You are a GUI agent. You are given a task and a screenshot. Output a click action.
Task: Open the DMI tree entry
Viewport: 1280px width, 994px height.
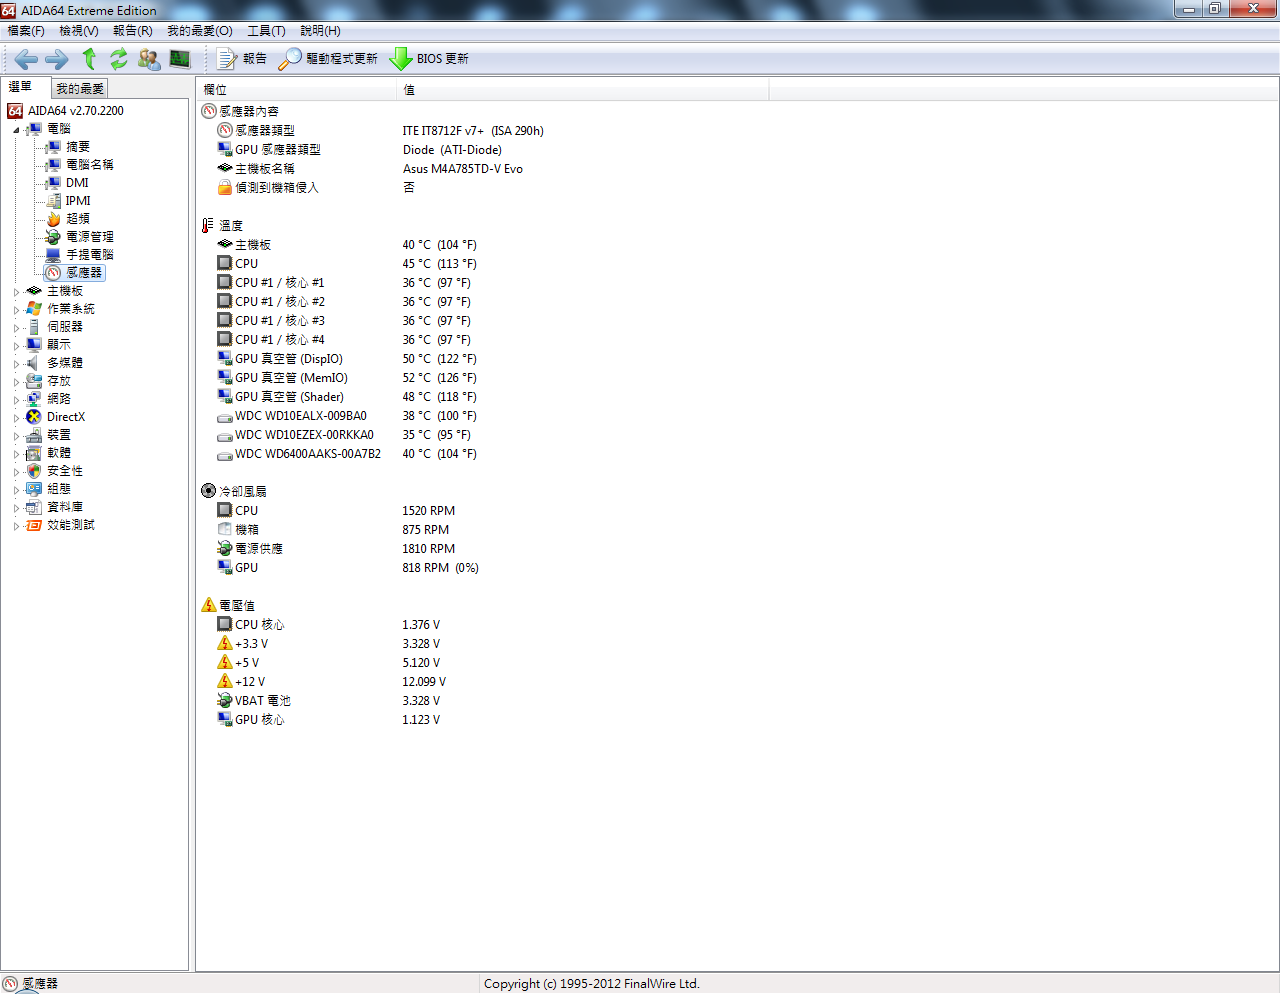[x=77, y=183]
